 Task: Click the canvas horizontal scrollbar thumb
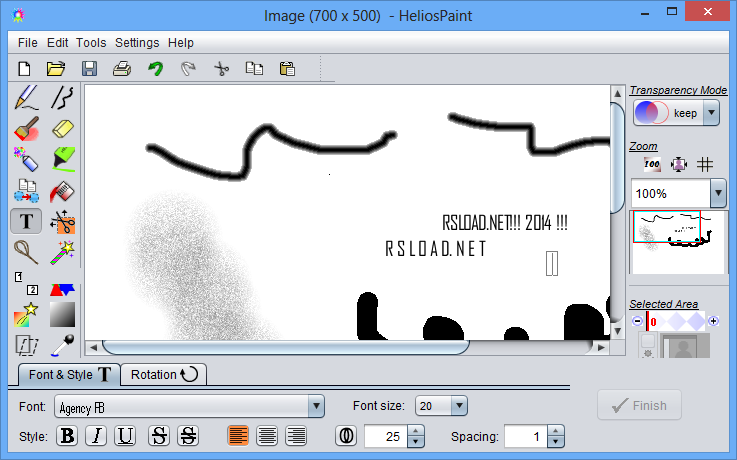coord(286,347)
